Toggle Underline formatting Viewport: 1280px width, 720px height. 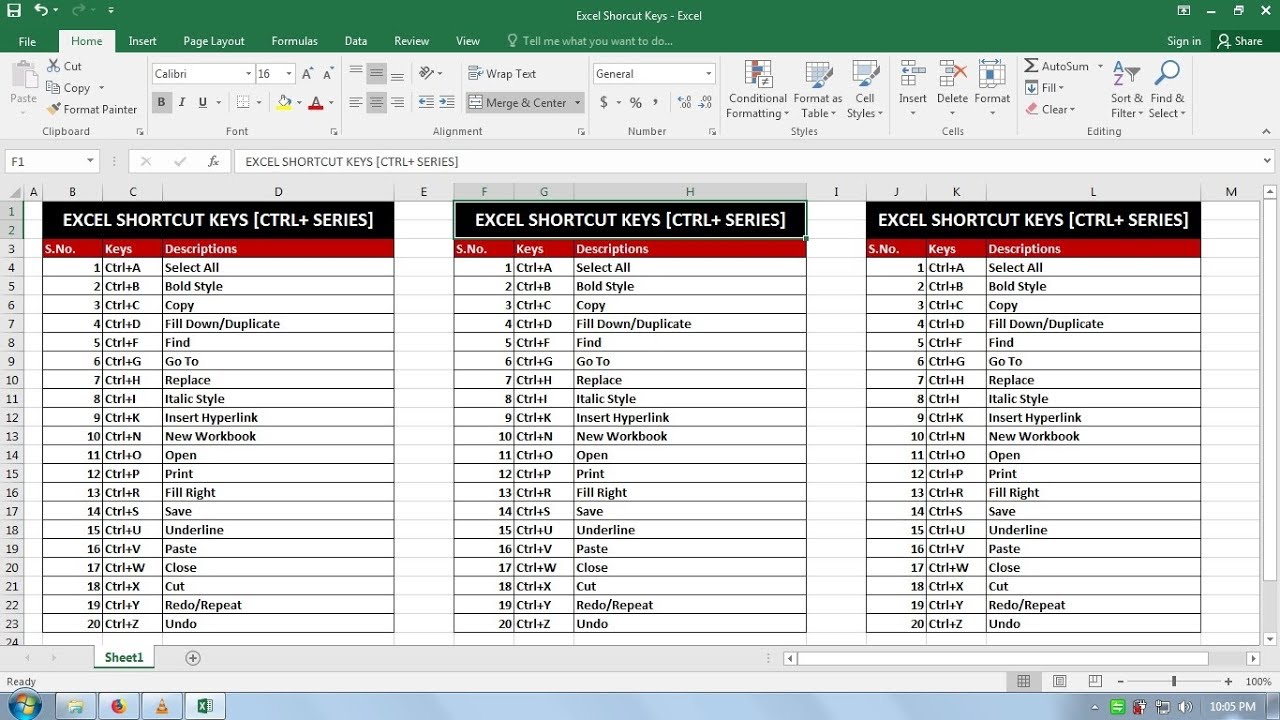click(203, 102)
